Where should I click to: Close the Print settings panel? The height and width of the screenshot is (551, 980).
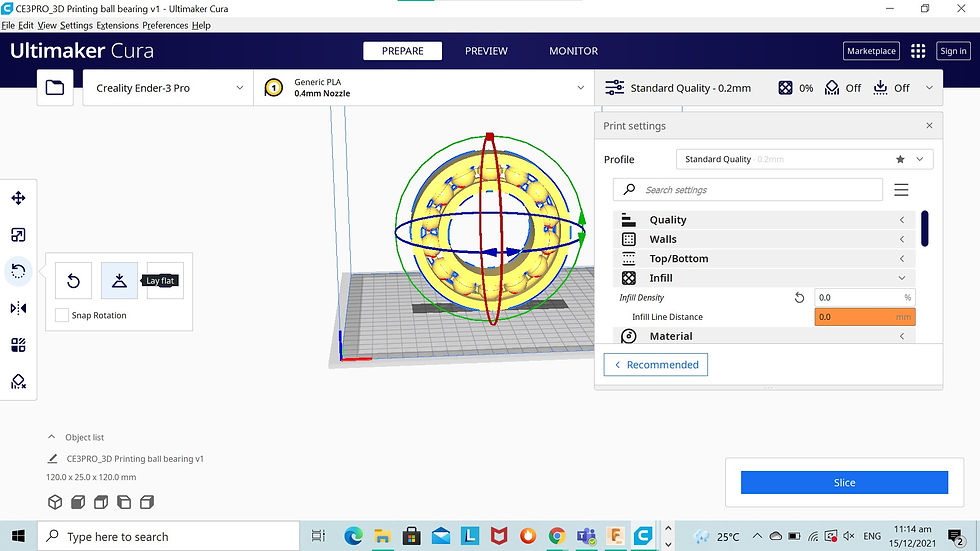(x=929, y=126)
